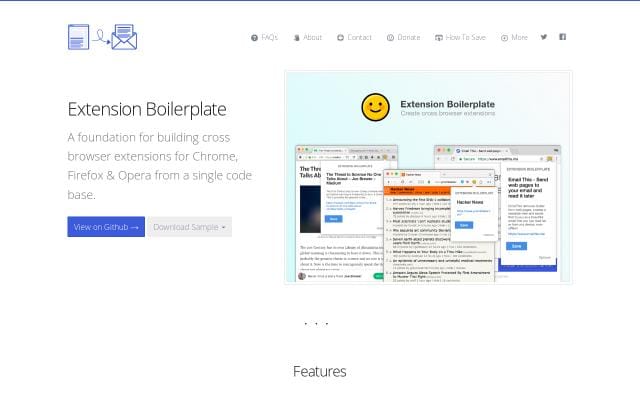The image size is (640, 400).
Task: Go to the About page
Action: click(x=312, y=37)
